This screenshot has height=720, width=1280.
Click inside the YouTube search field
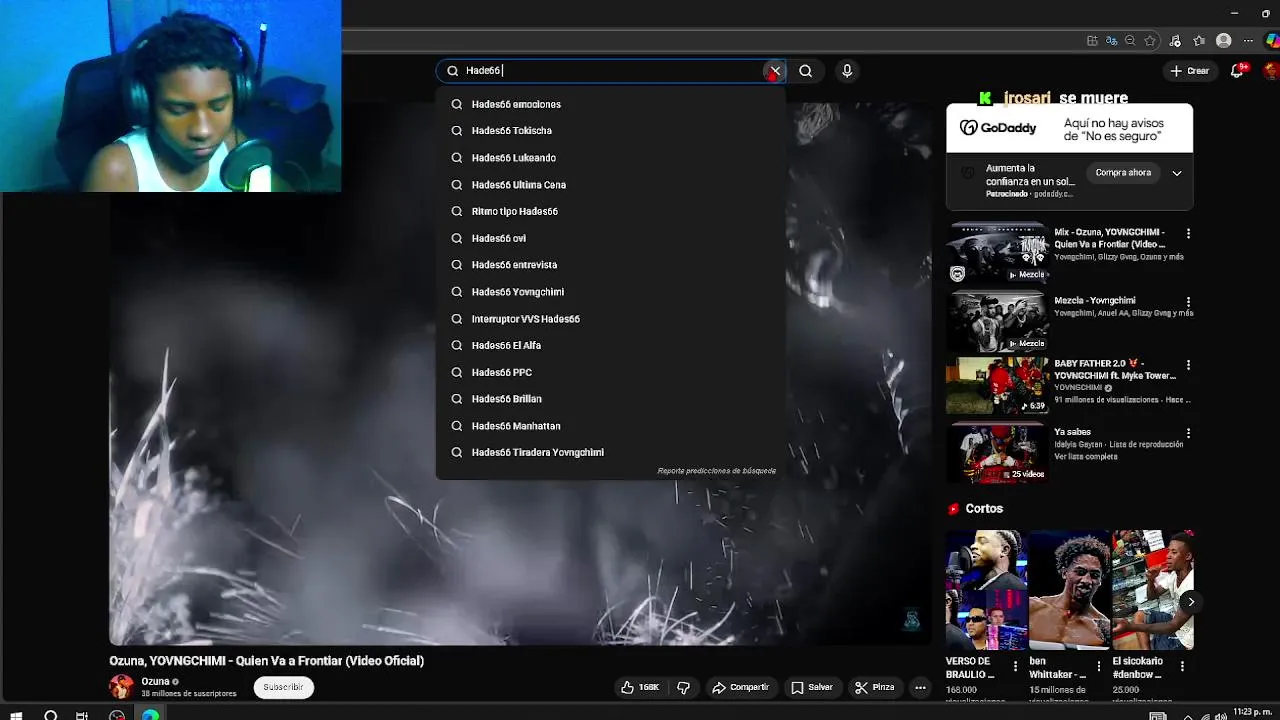point(610,71)
